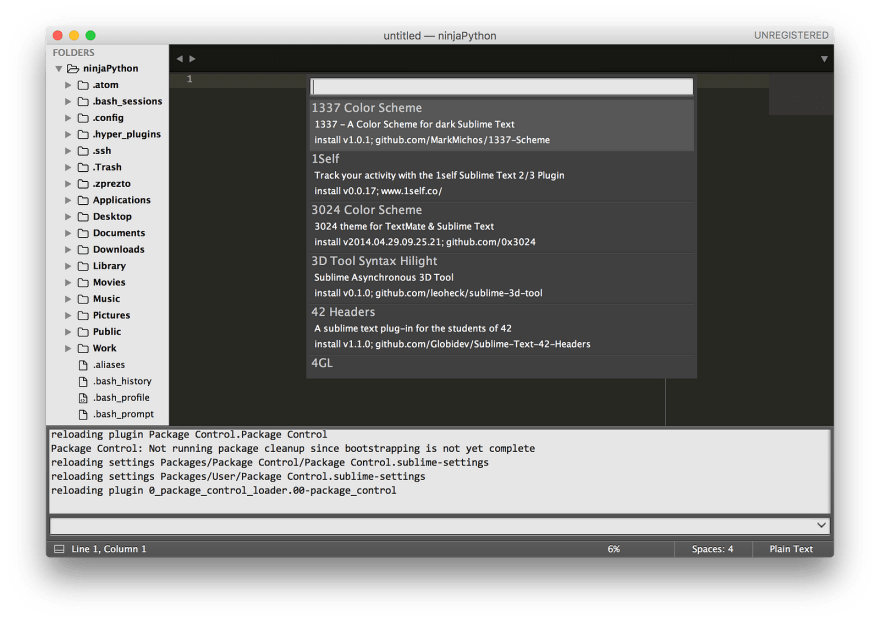Select the 42 Headers package

click(502, 329)
